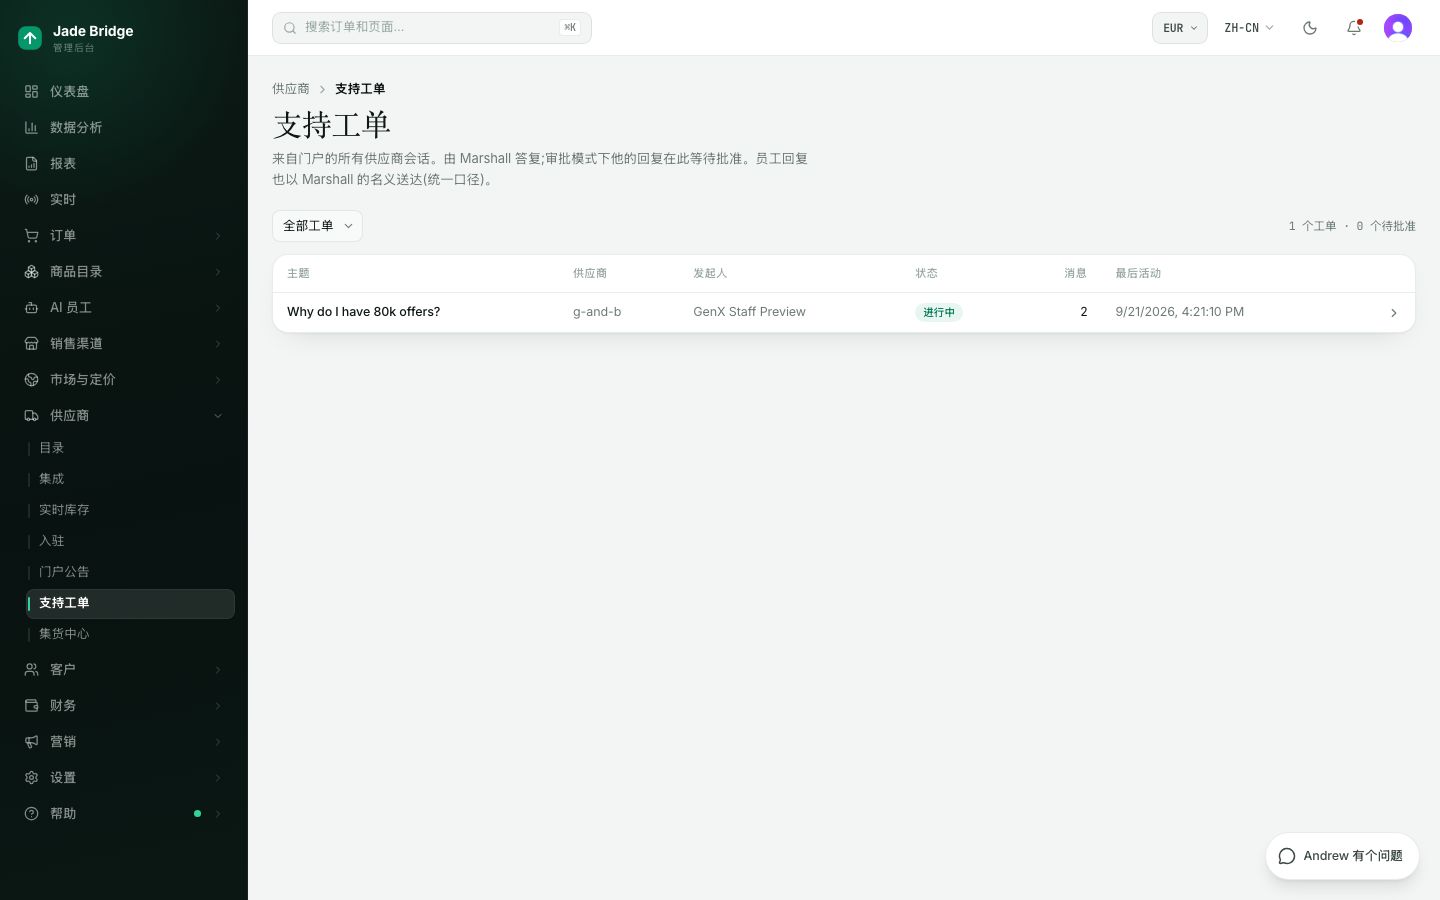
Task: Open the user avatar menu
Action: point(1398,28)
